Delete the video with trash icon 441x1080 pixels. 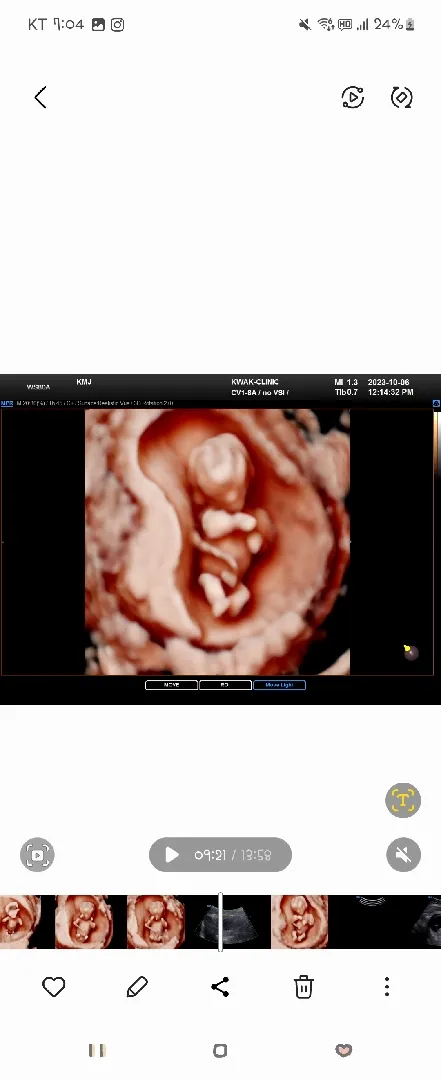304,987
